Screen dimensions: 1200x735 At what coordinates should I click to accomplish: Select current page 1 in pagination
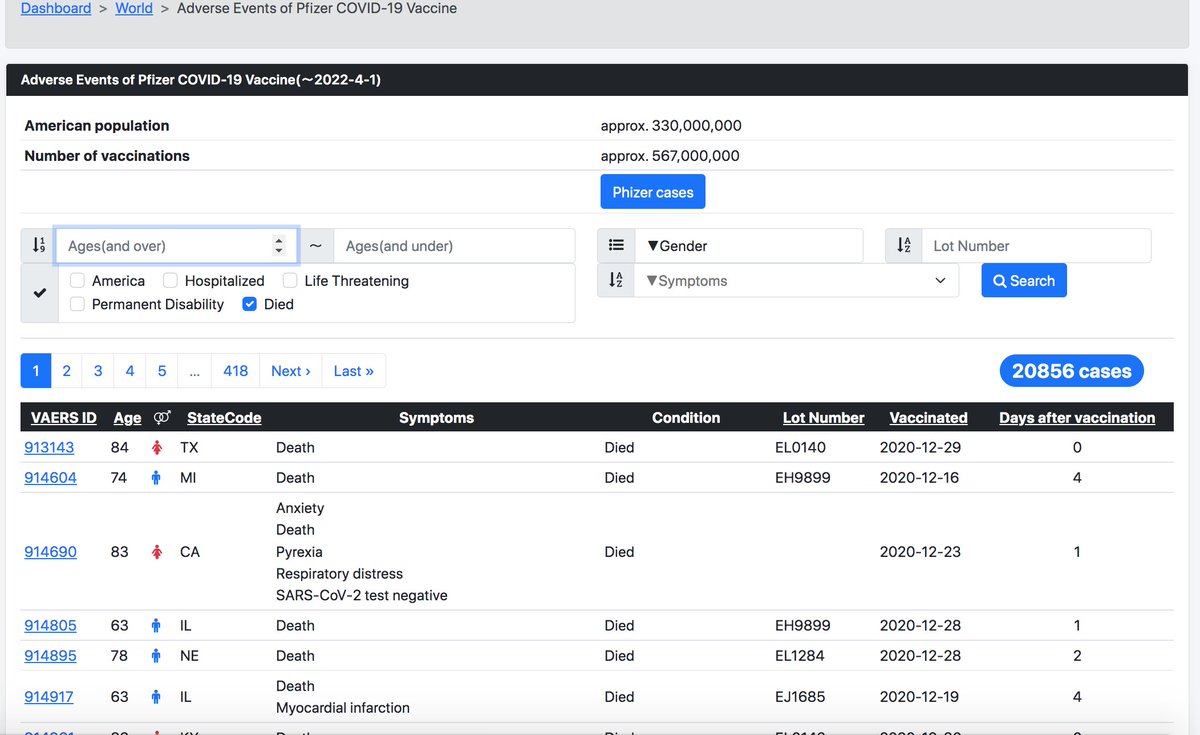[x=36, y=371]
